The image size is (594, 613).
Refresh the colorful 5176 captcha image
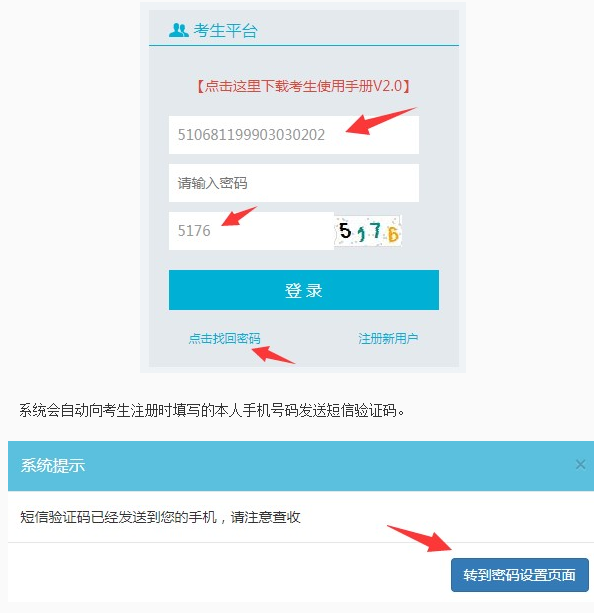pos(368,231)
